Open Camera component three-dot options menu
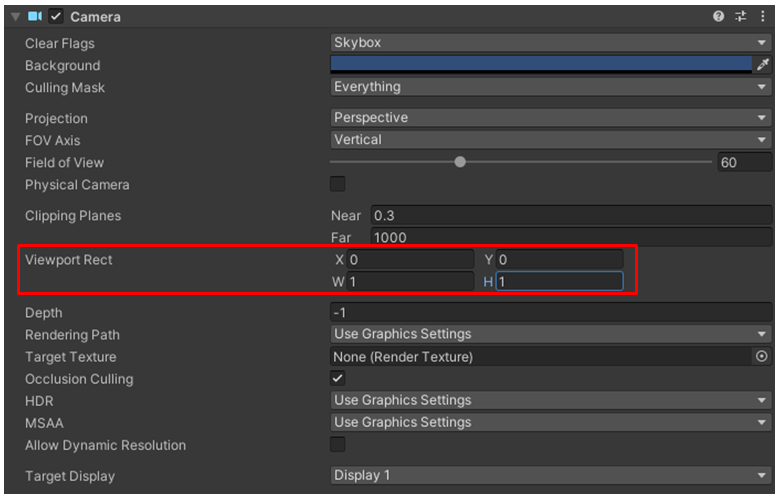 pyautogui.click(x=763, y=16)
